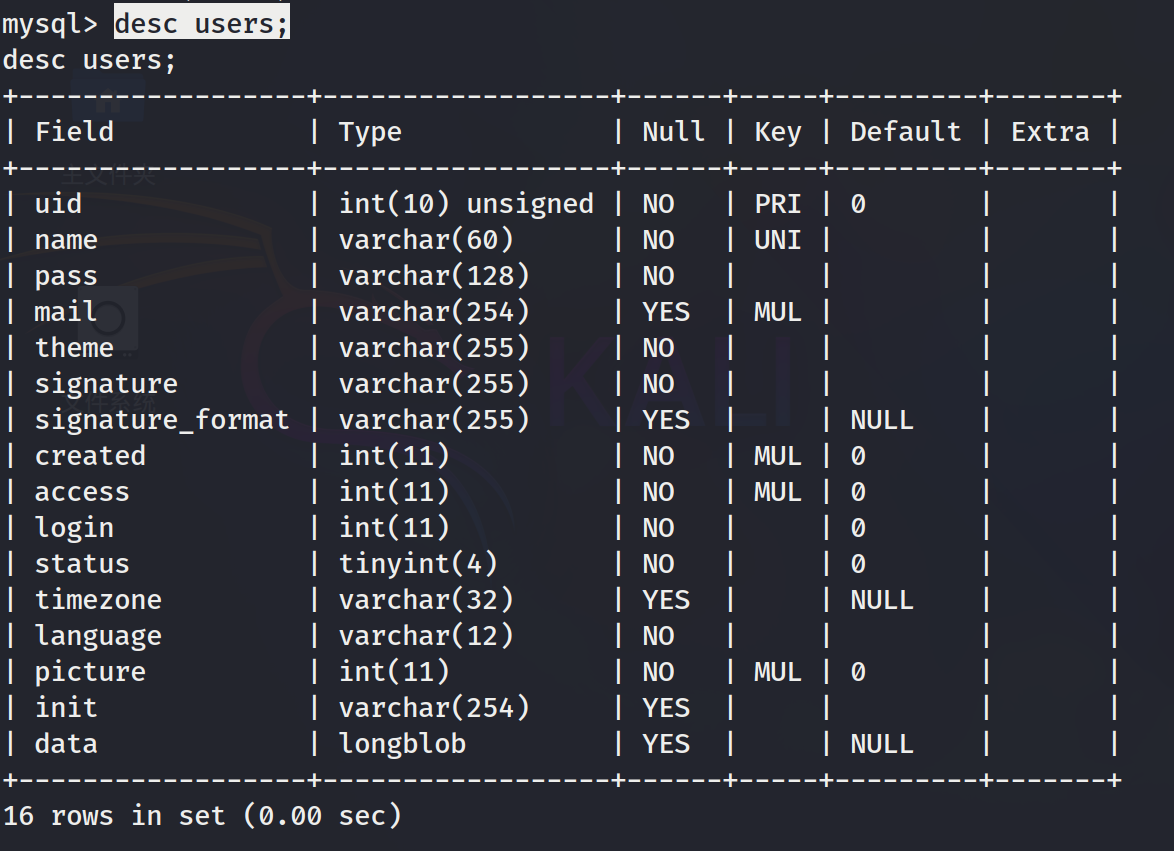Click the "Extra" column header

click(x=1050, y=132)
